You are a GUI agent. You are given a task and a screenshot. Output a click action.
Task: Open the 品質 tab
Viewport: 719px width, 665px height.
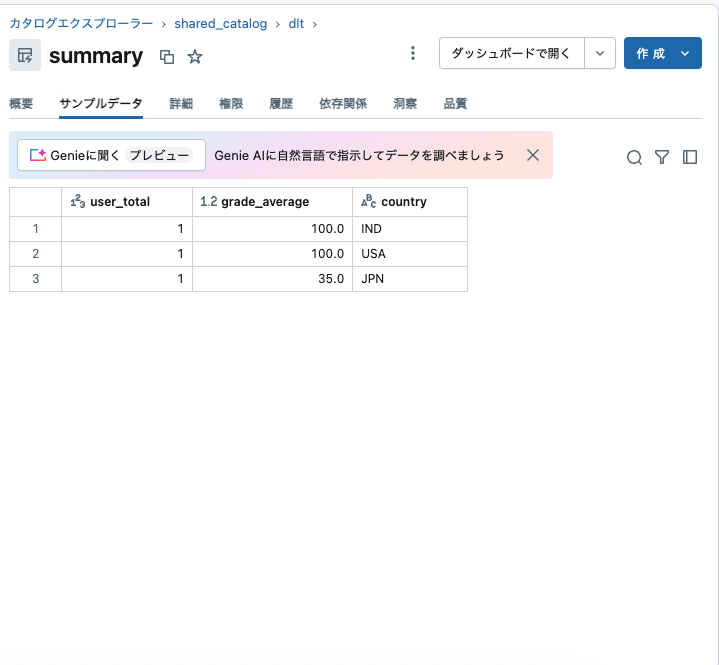click(x=455, y=104)
